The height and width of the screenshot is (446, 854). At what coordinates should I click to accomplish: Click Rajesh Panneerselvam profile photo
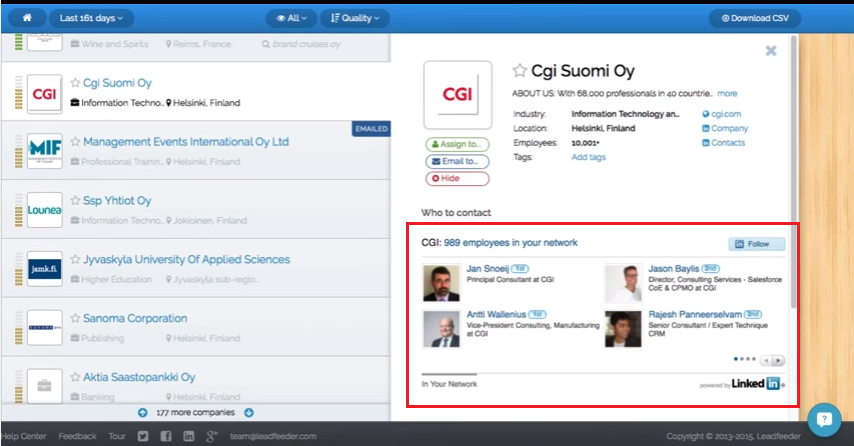pos(623,329)
